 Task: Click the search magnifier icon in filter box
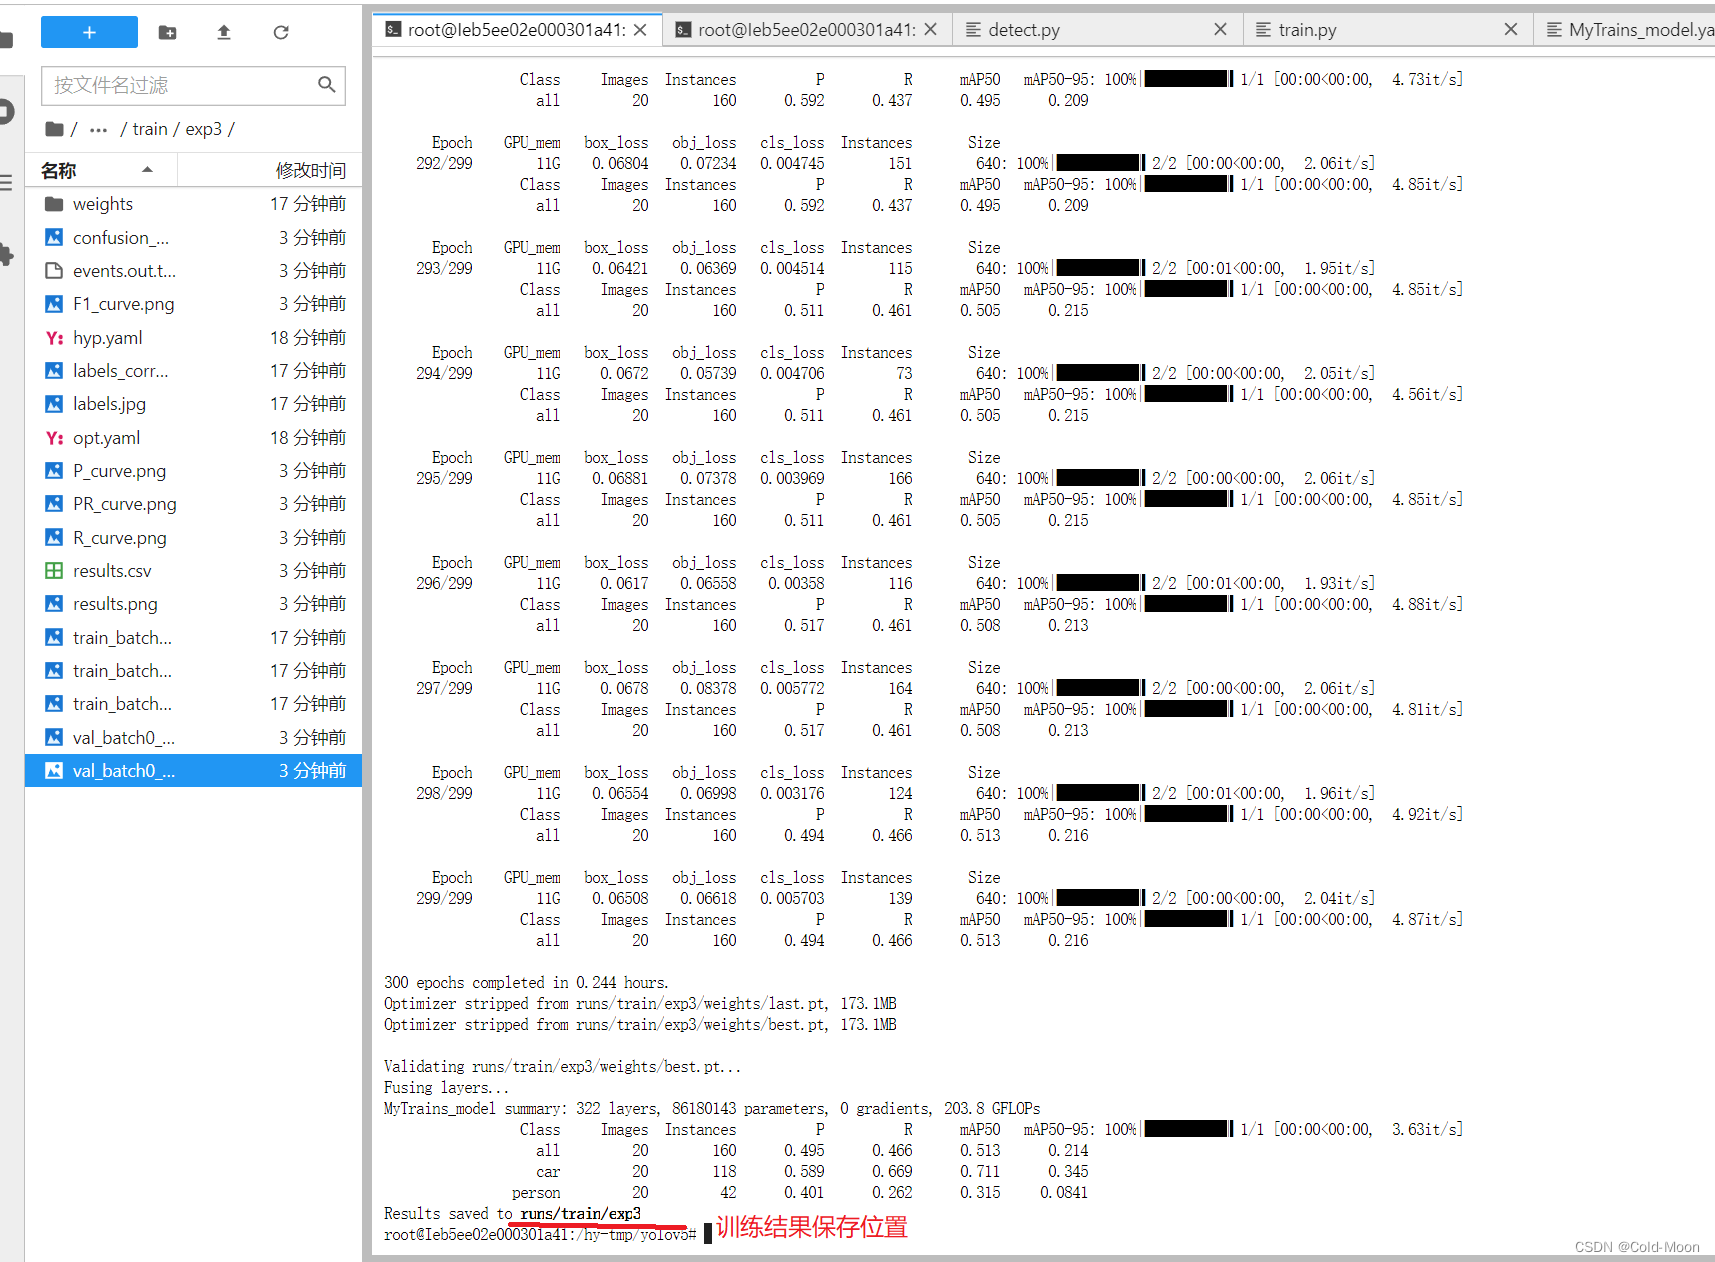click(x=327, y=85)
